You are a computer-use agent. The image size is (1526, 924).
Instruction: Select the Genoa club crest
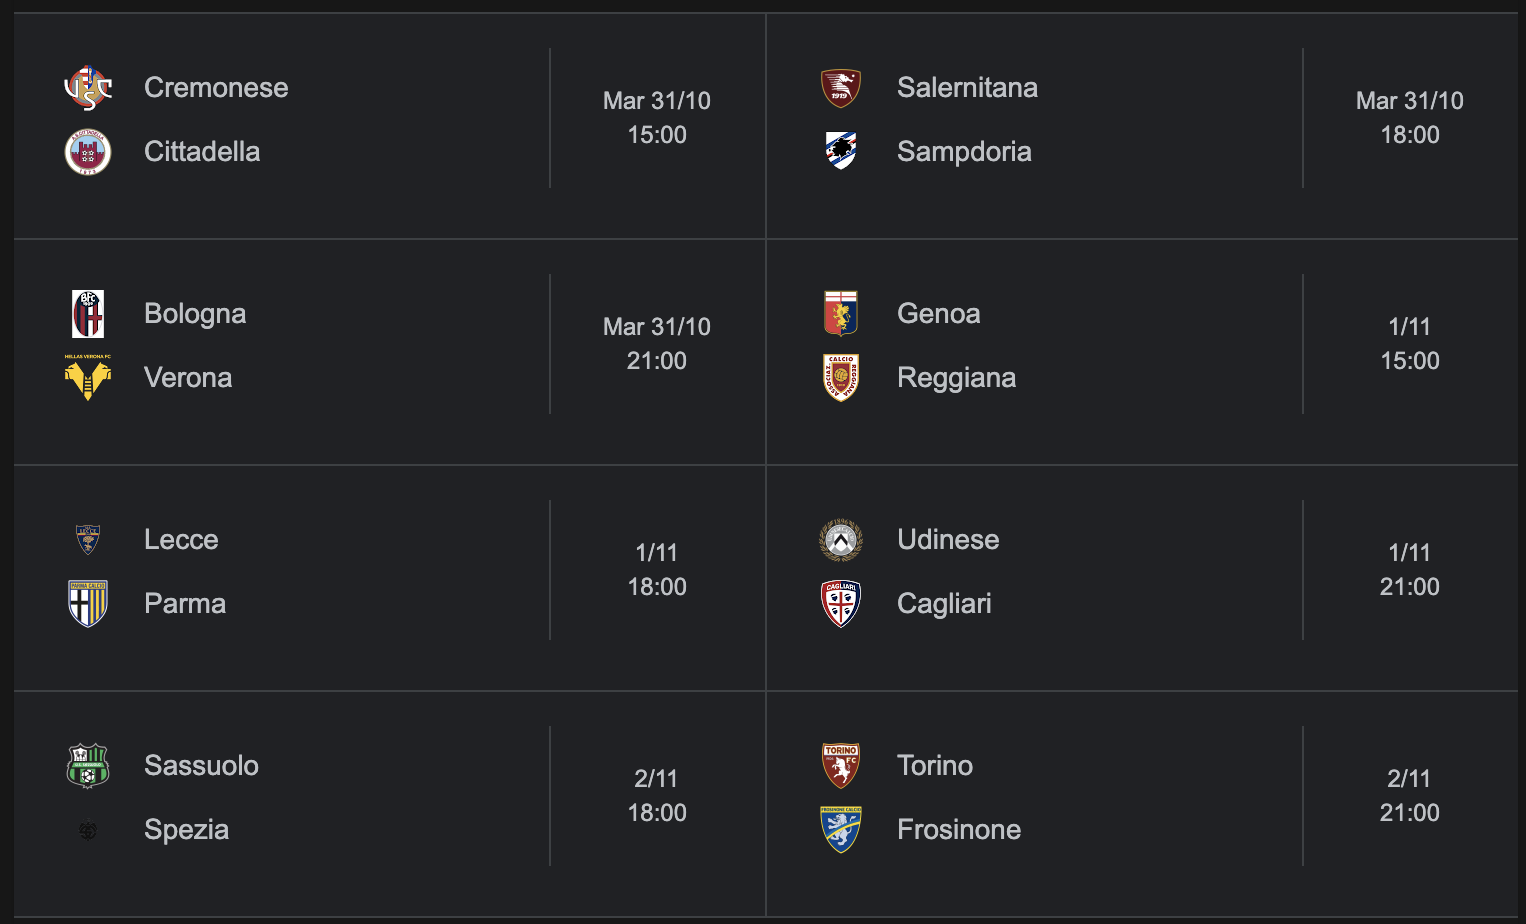(x=841, y=314)
